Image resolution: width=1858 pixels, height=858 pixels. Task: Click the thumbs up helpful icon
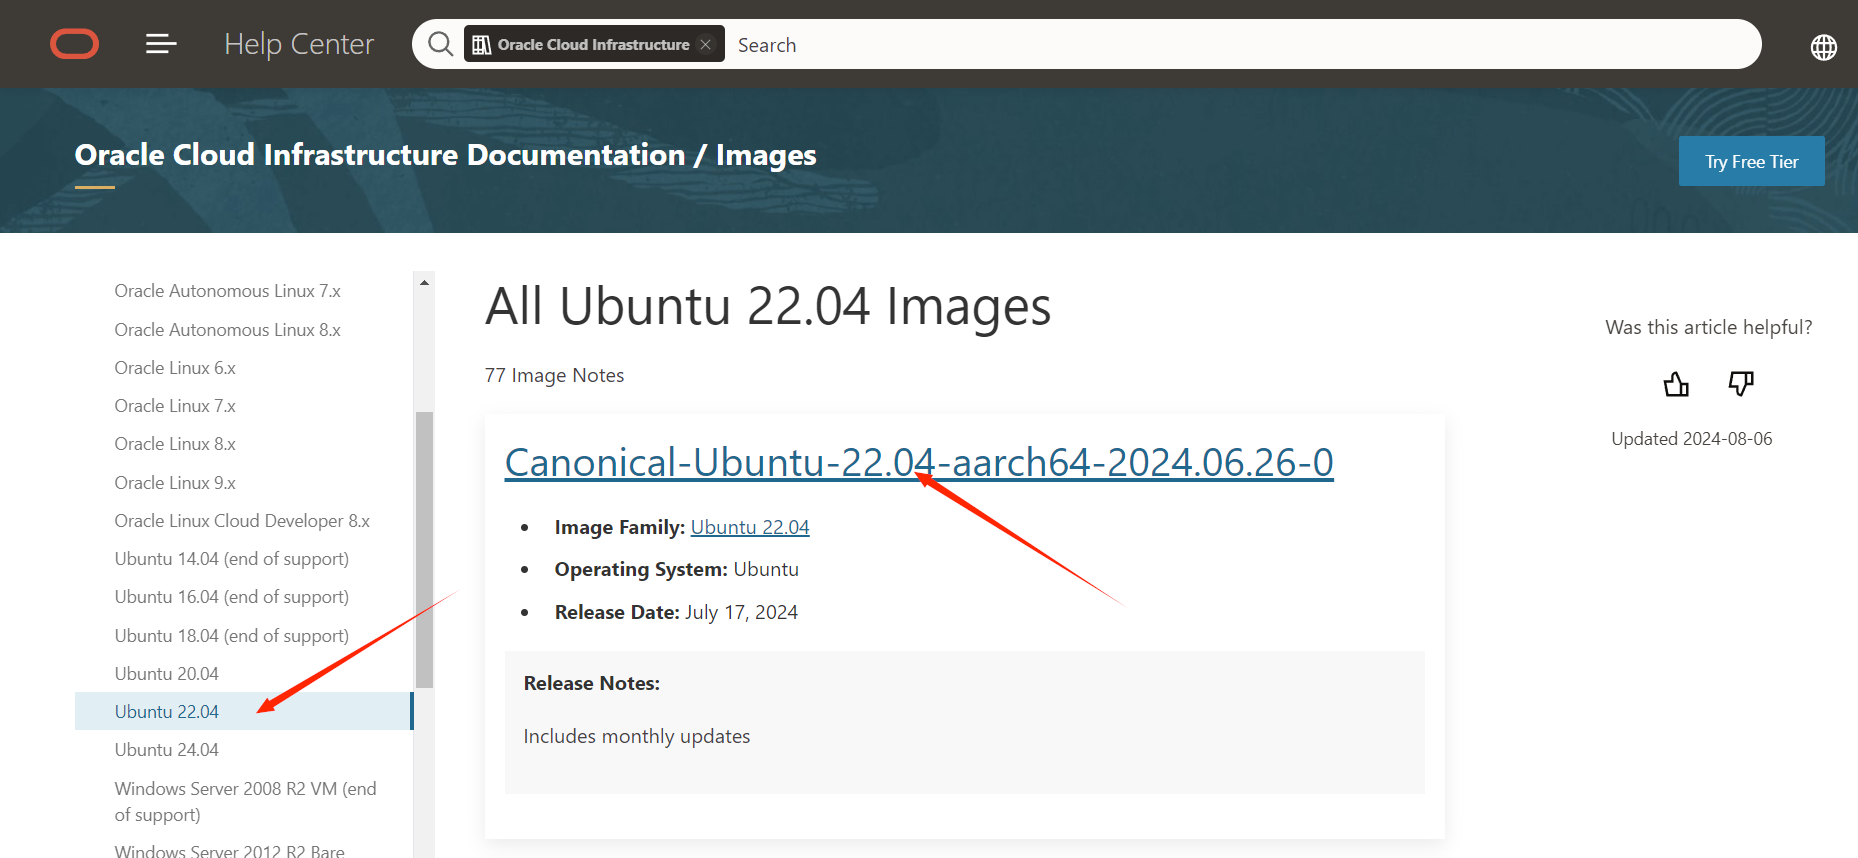coord(1676,384)
